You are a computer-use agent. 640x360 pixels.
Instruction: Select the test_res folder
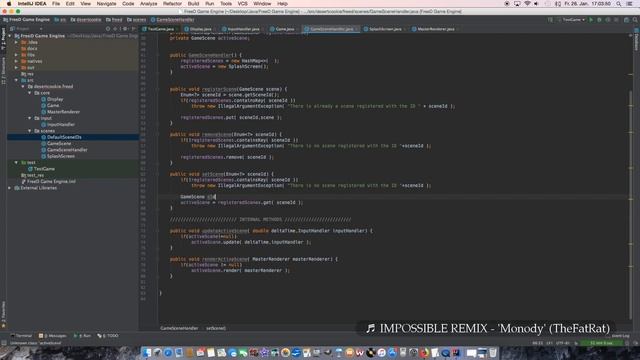tap(32, 175)
